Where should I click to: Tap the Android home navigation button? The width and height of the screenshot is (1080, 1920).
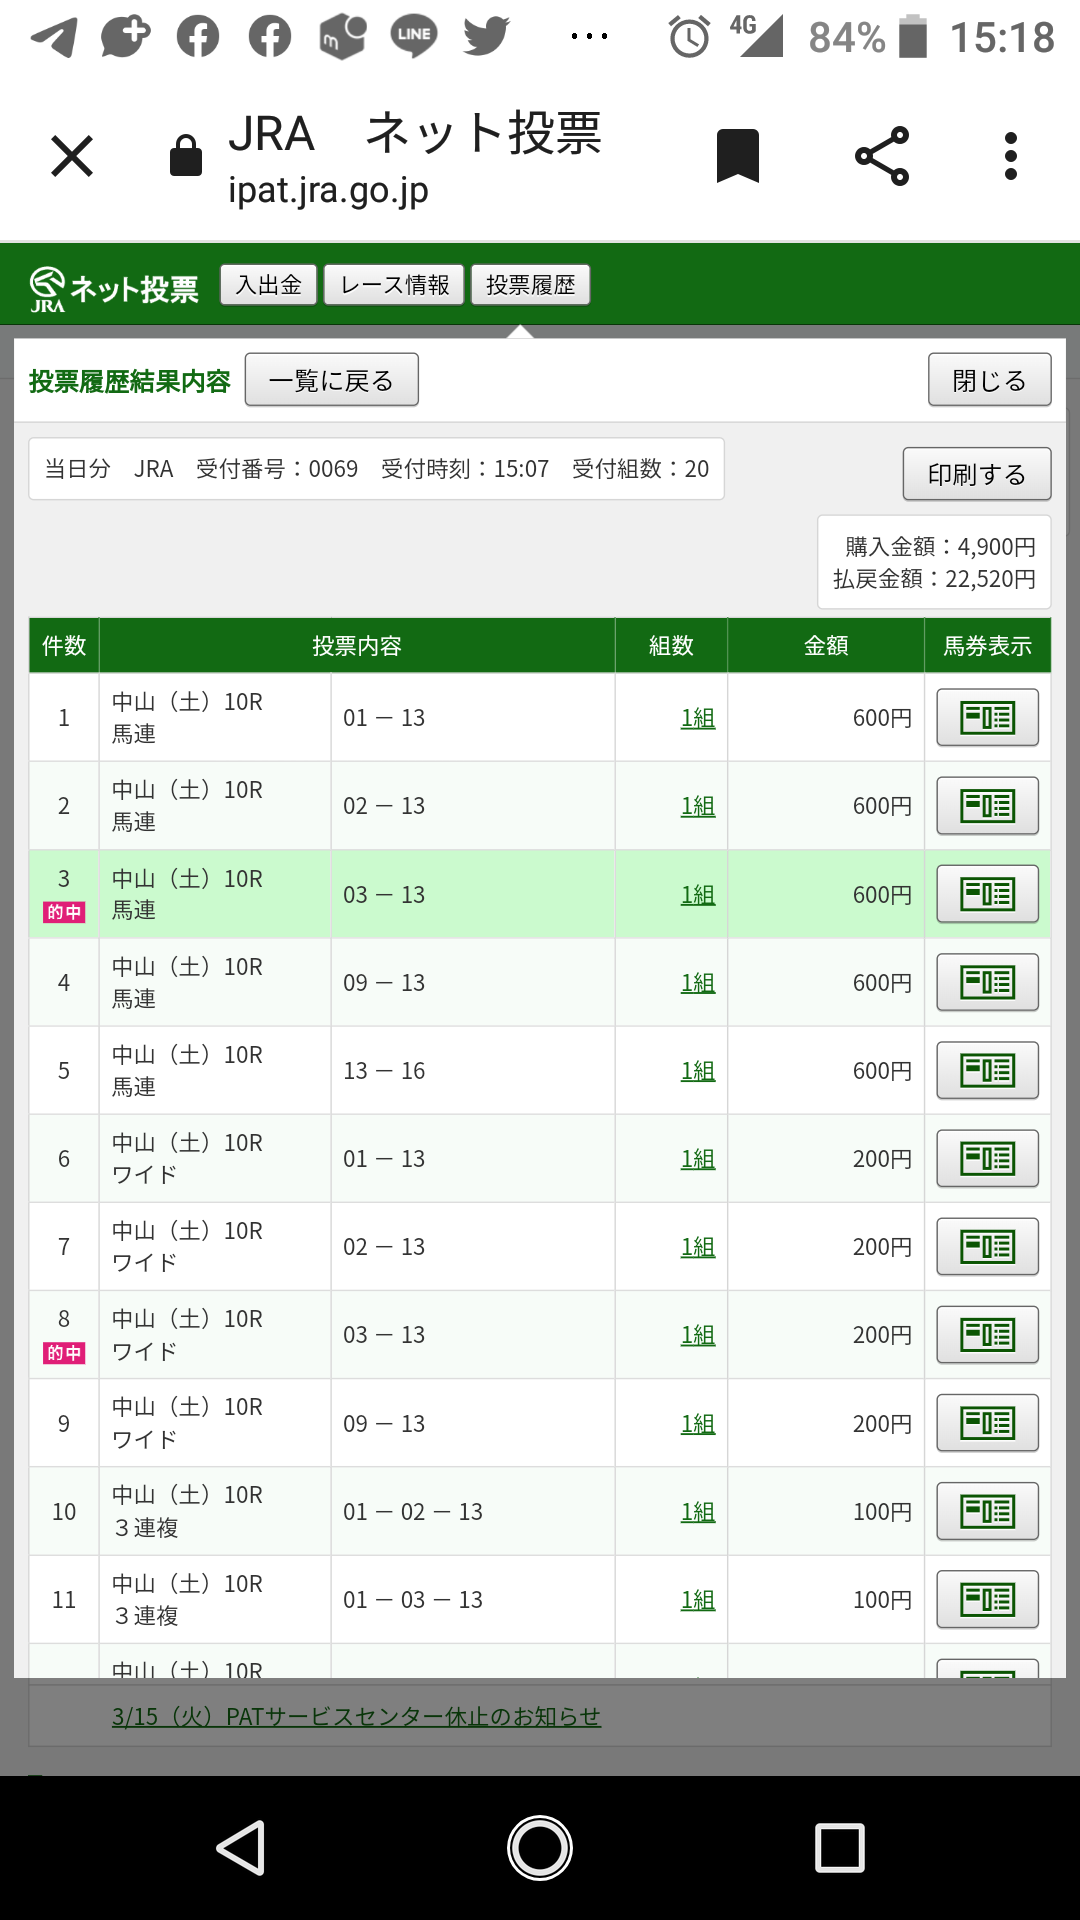point(540,1847)
